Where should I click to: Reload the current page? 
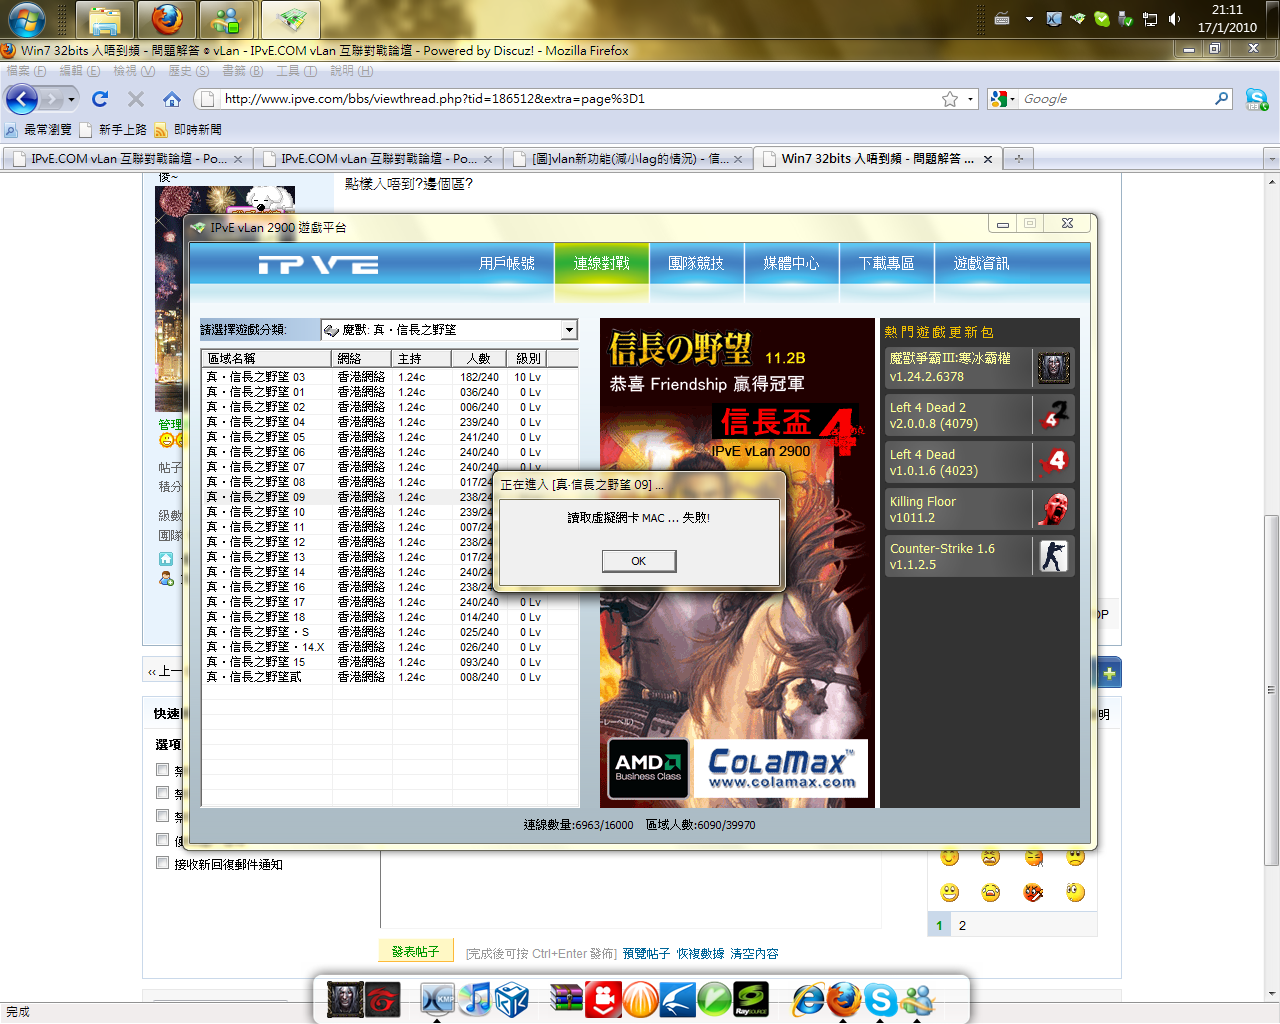tap(100, 99)
